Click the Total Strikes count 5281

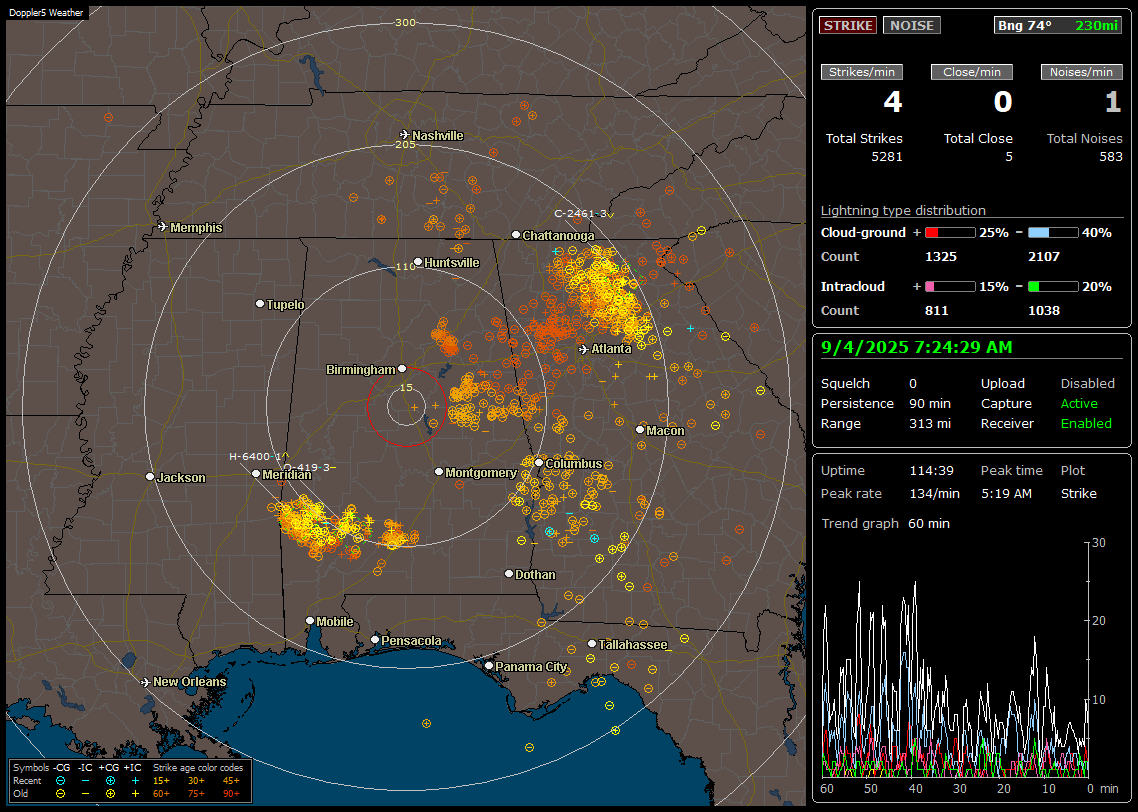click(x=887, y=157)
